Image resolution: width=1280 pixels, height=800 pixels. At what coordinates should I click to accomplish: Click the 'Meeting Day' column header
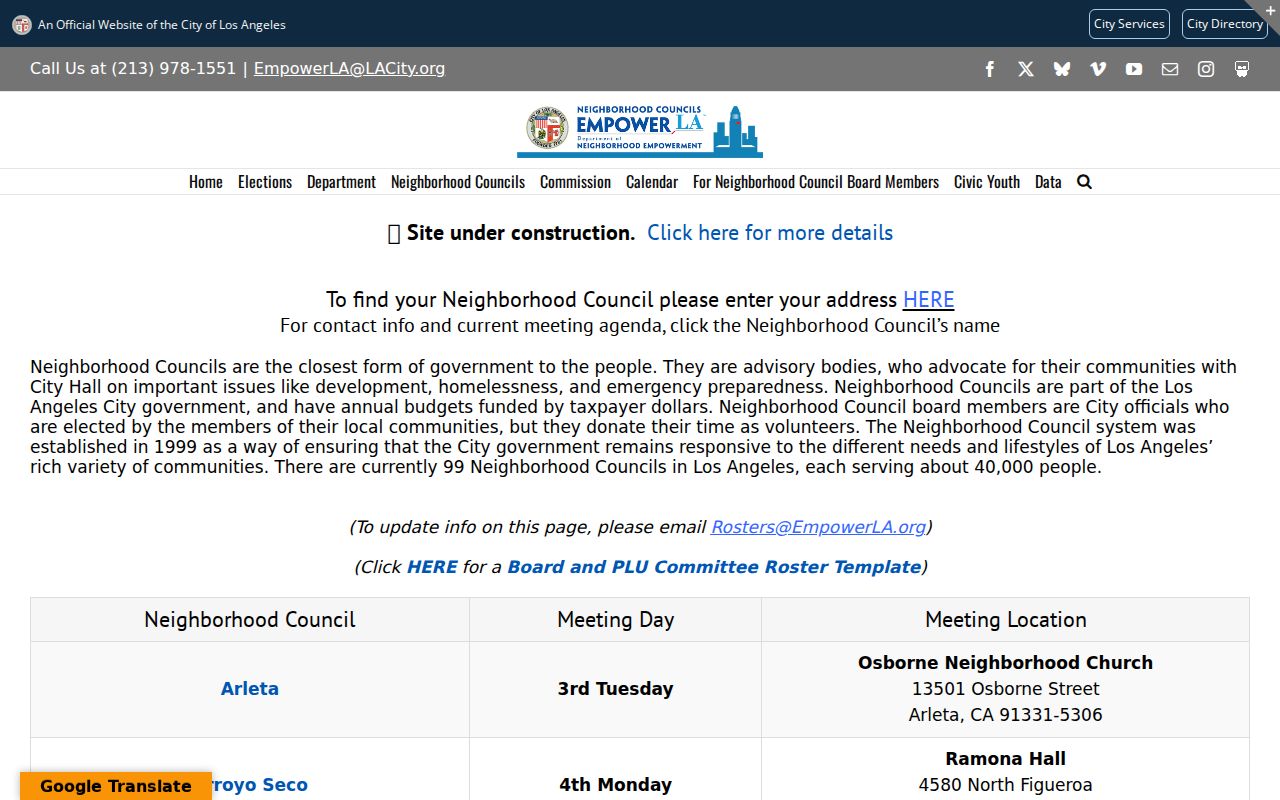point(616,620)
